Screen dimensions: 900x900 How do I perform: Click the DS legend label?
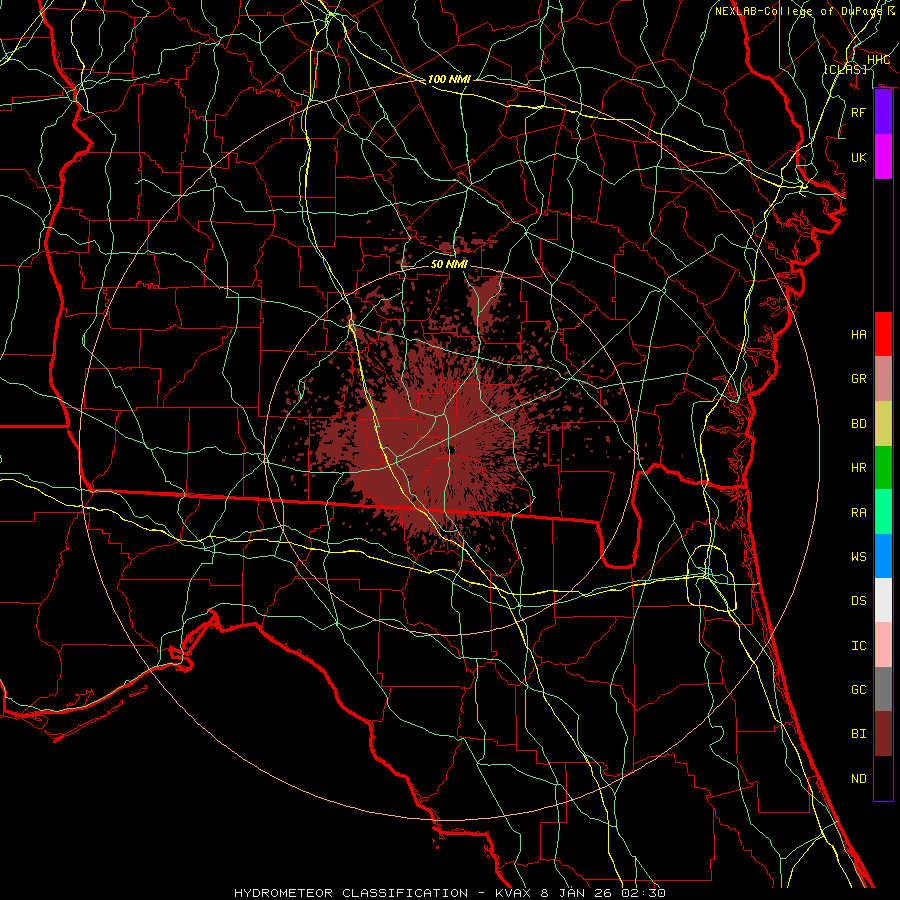tap(858, 601)
